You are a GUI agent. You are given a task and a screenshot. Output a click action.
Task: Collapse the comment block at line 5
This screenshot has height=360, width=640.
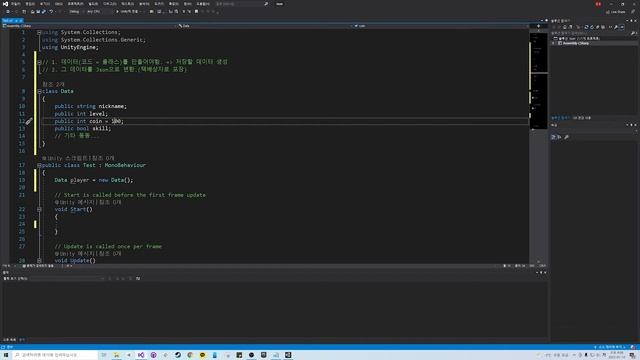click(x=39, y=62)
